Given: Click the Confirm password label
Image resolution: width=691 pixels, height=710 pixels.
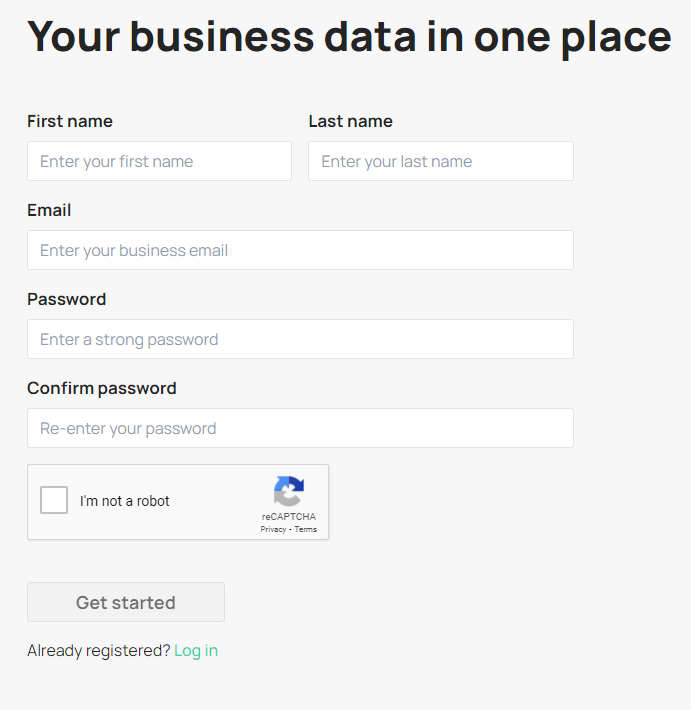Looking at the screenshot, I should 102,388.
